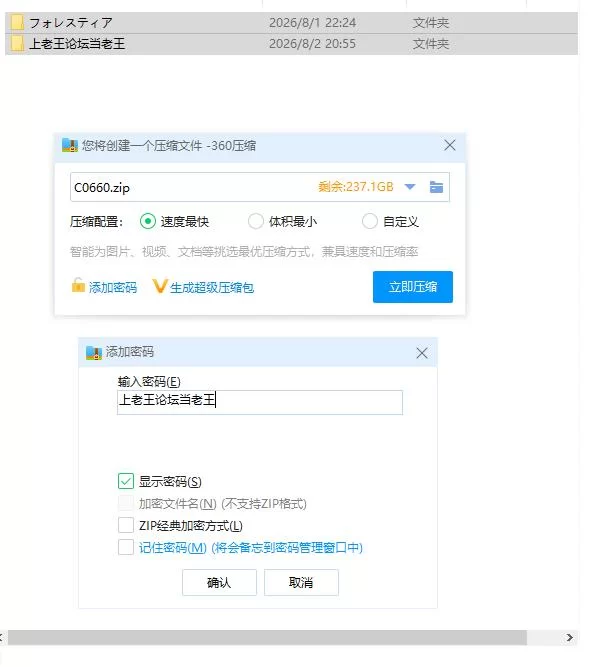
Task: Confirm the password with 确认
Action: point(219,582)
